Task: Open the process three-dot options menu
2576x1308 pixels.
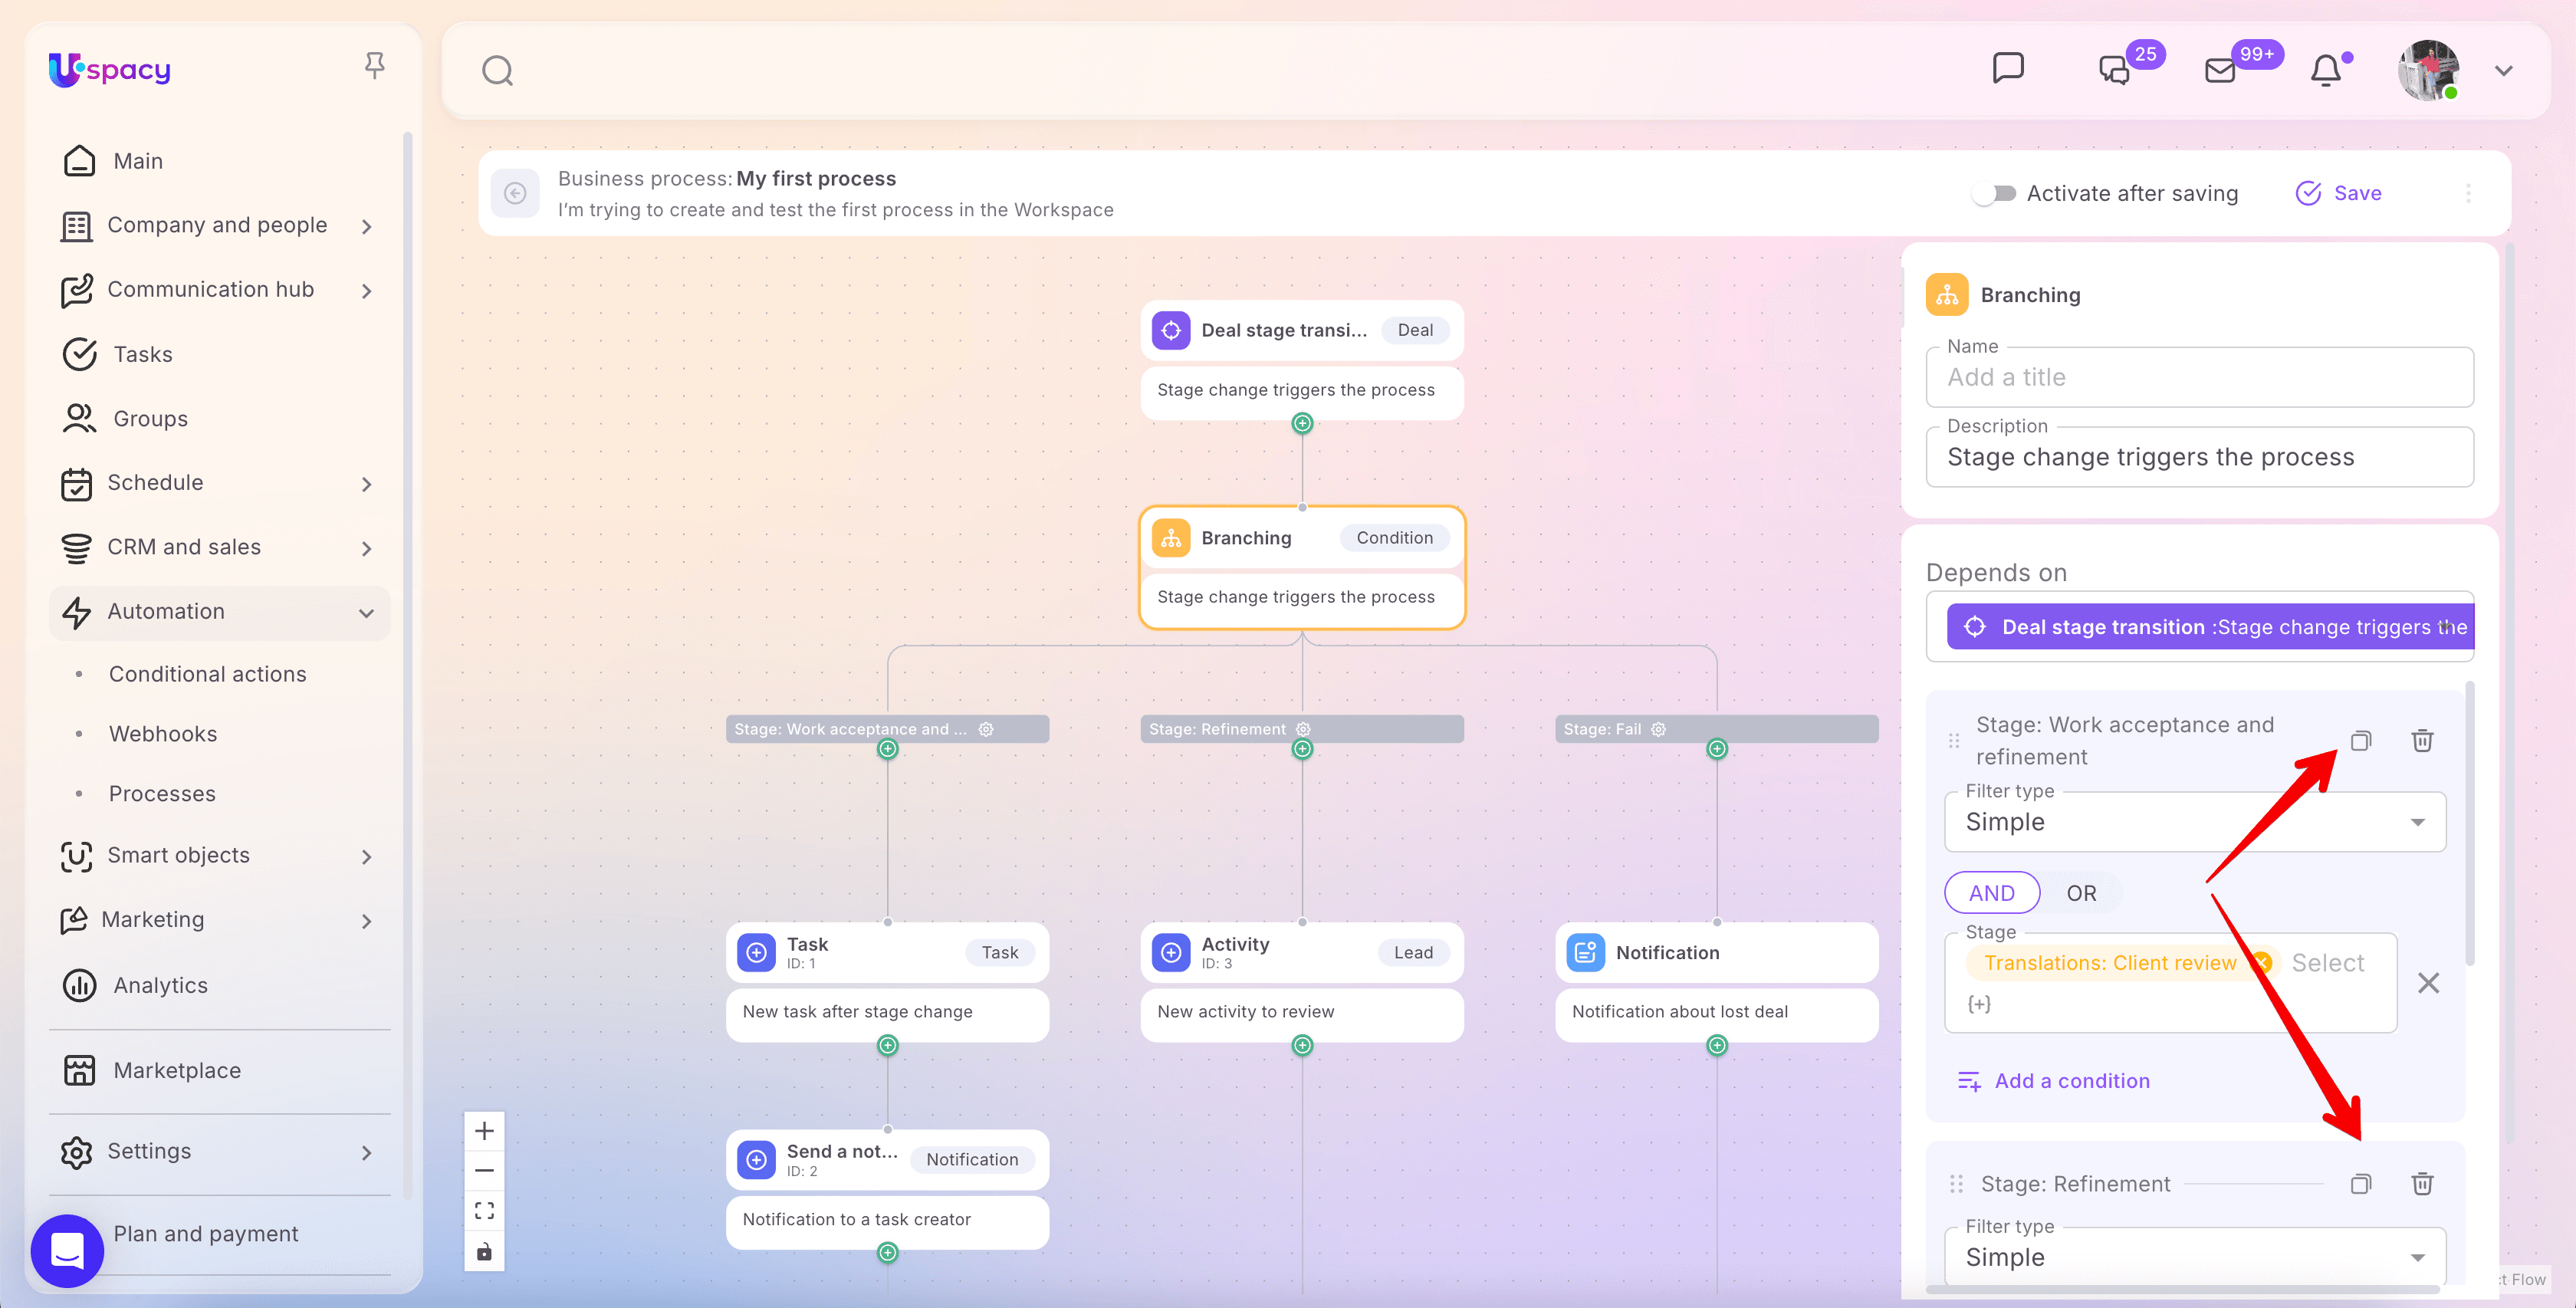Action: pyautogui.click(x=2468, y=193)
